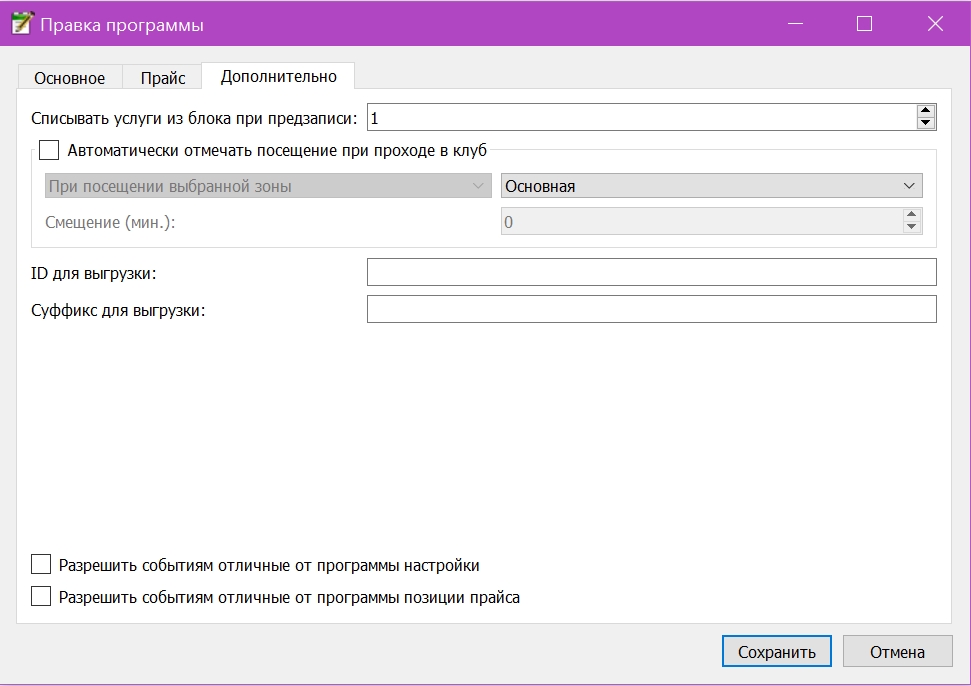Screen dimensions: 971x686
Task: Click the Правка программы window icon
Action: point(21,24)
